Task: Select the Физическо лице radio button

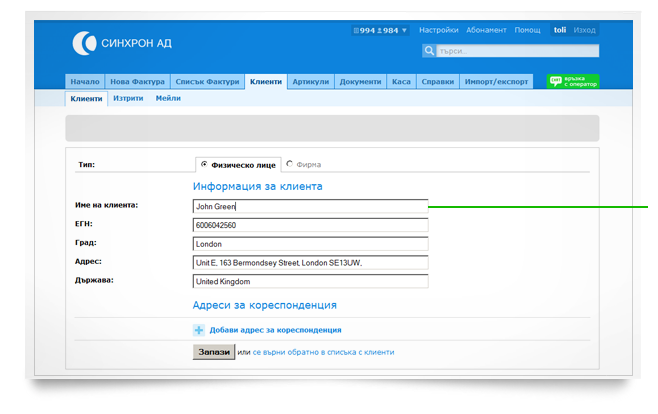Action: point(204,164)
